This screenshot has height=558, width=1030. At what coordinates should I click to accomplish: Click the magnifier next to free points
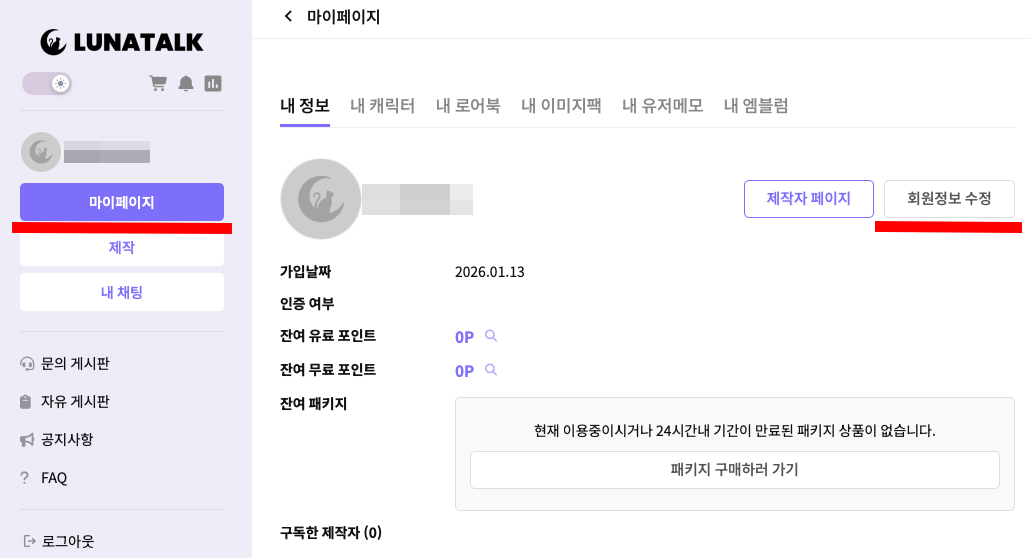[491, 369]
